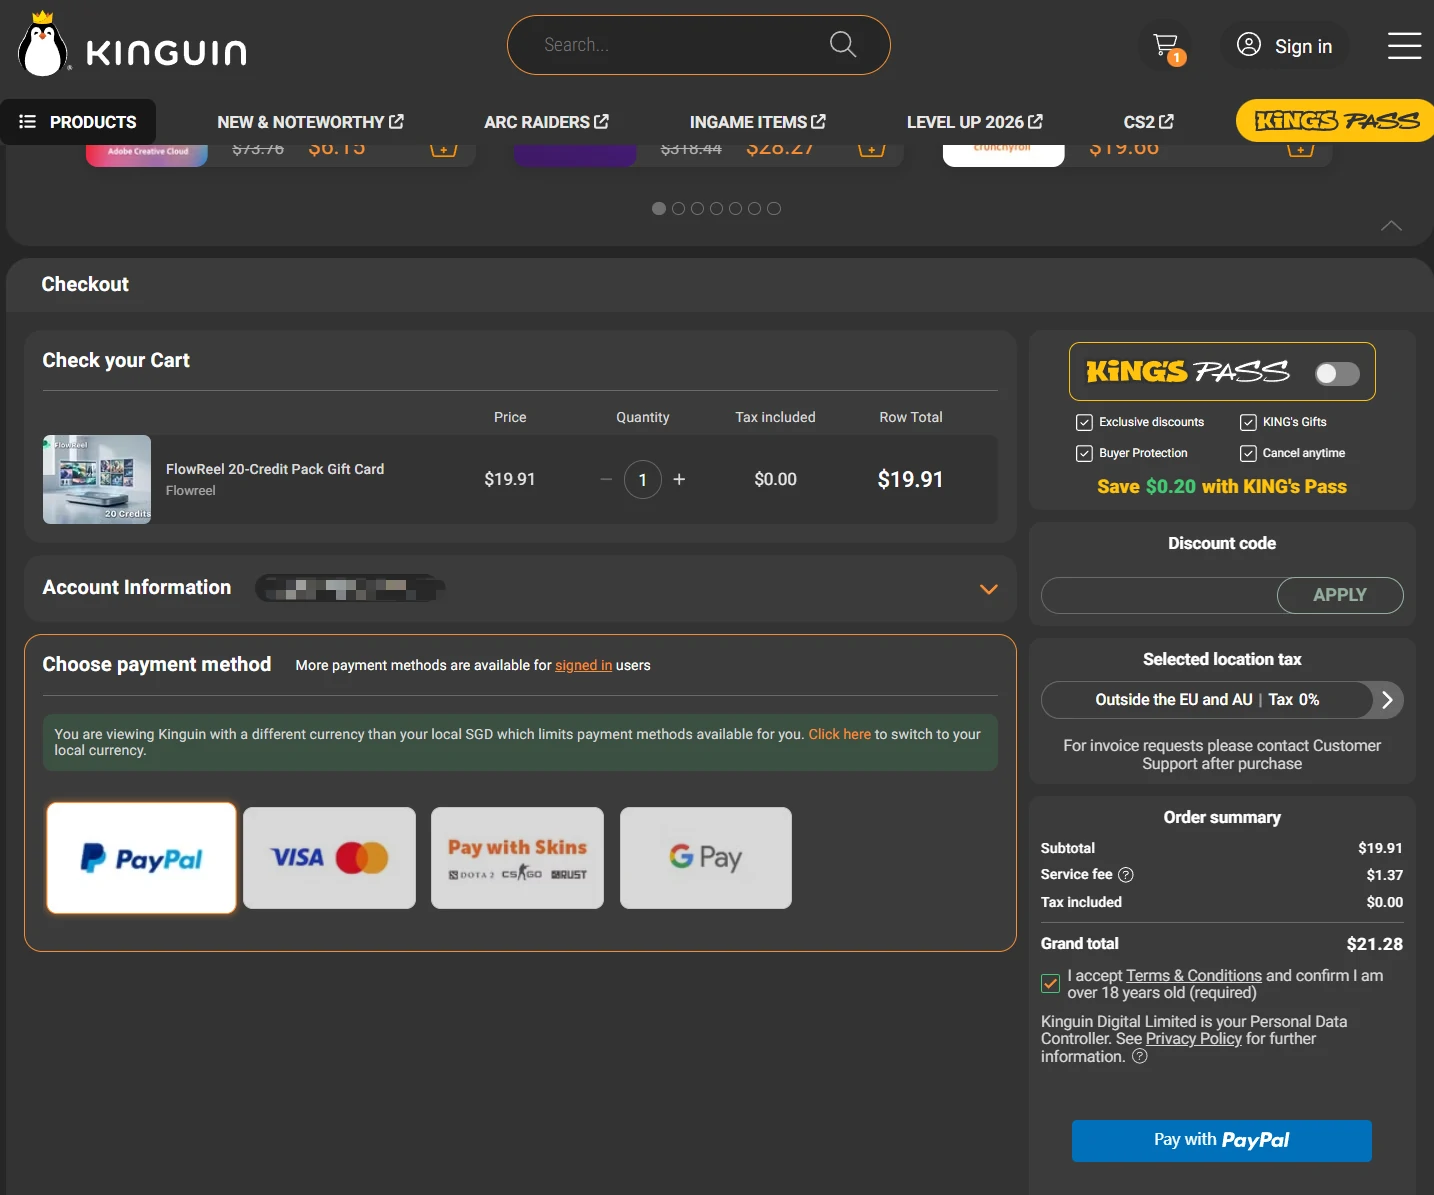1434x1195 pixels.
Task: Open the PRODUCTS menu
Action: (78, 122)
